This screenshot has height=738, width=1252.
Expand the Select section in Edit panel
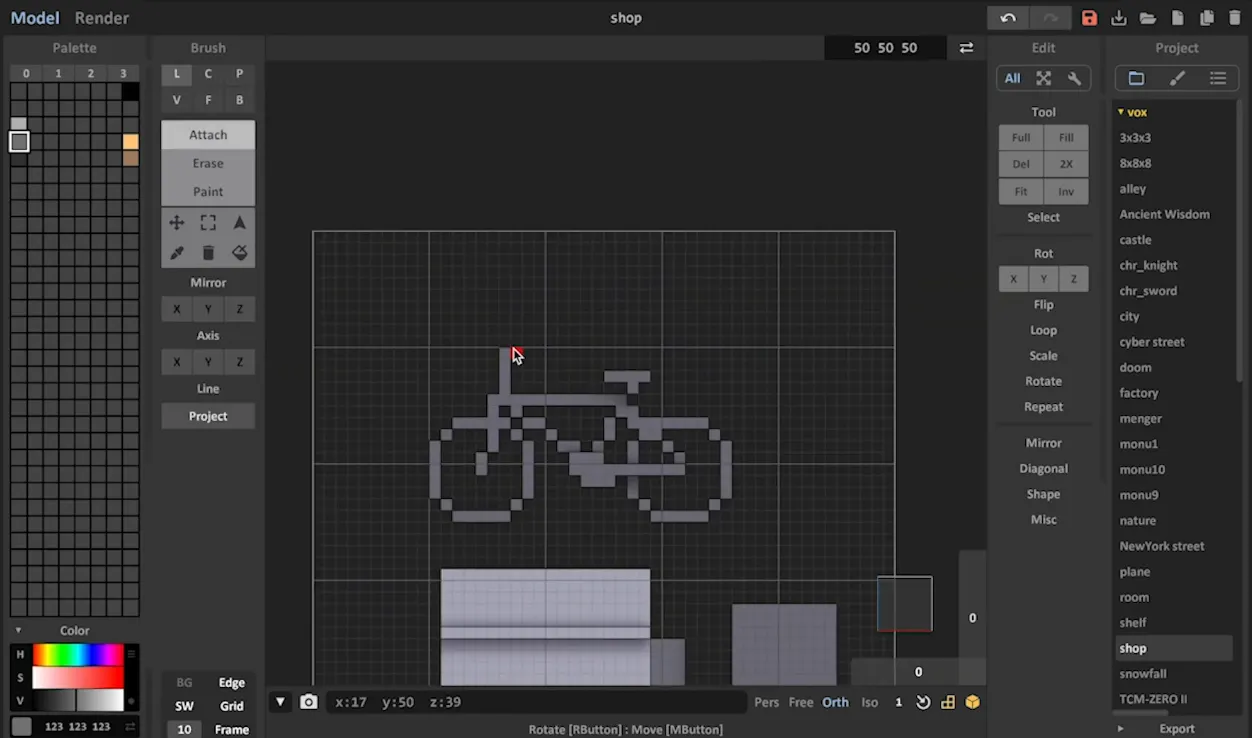tap(1043, 217)
